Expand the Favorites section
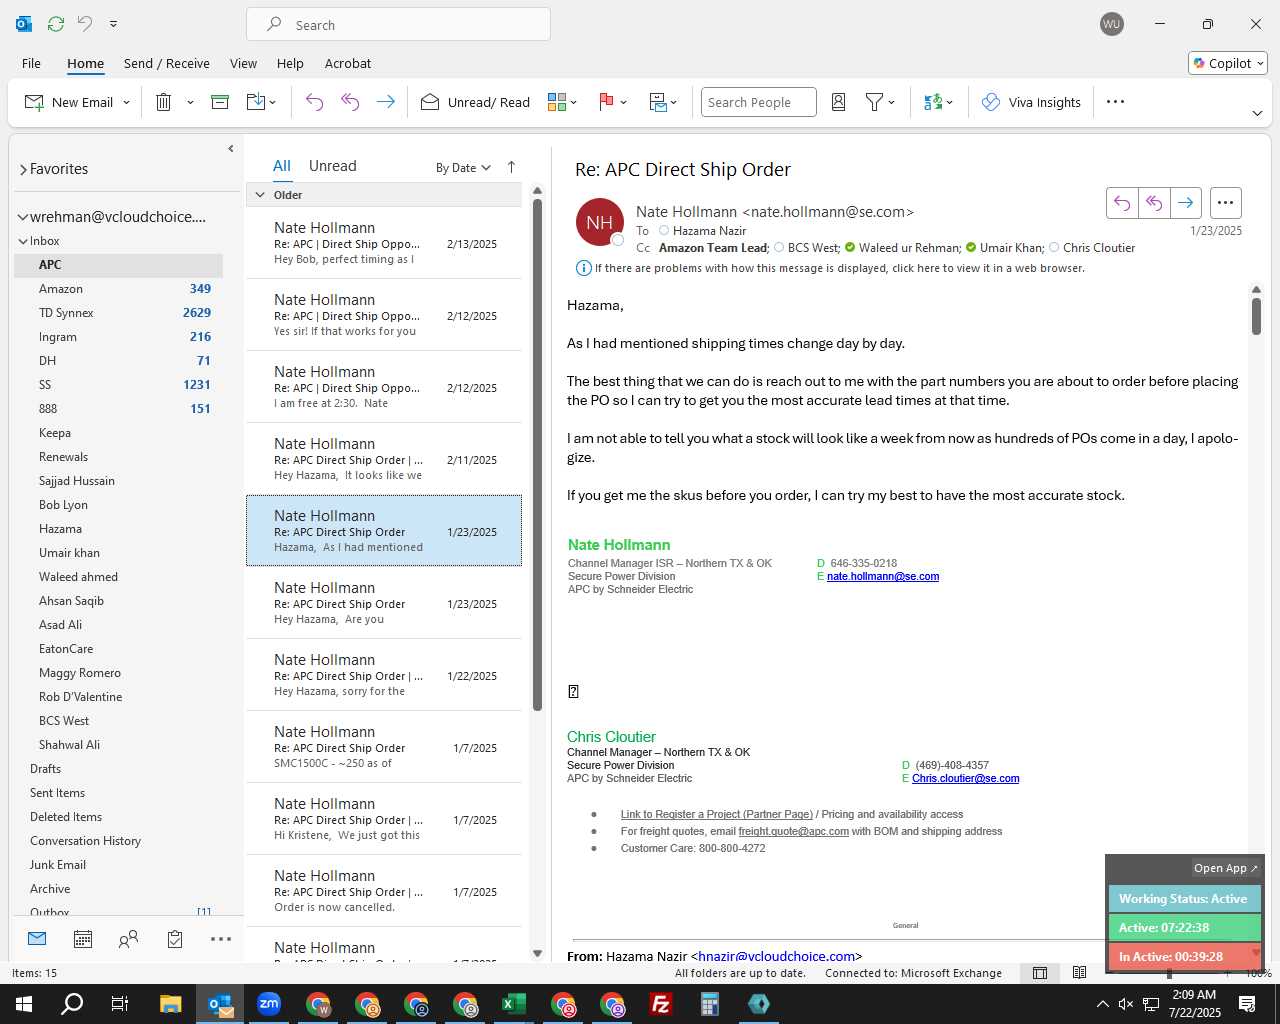 coord(23,169)
